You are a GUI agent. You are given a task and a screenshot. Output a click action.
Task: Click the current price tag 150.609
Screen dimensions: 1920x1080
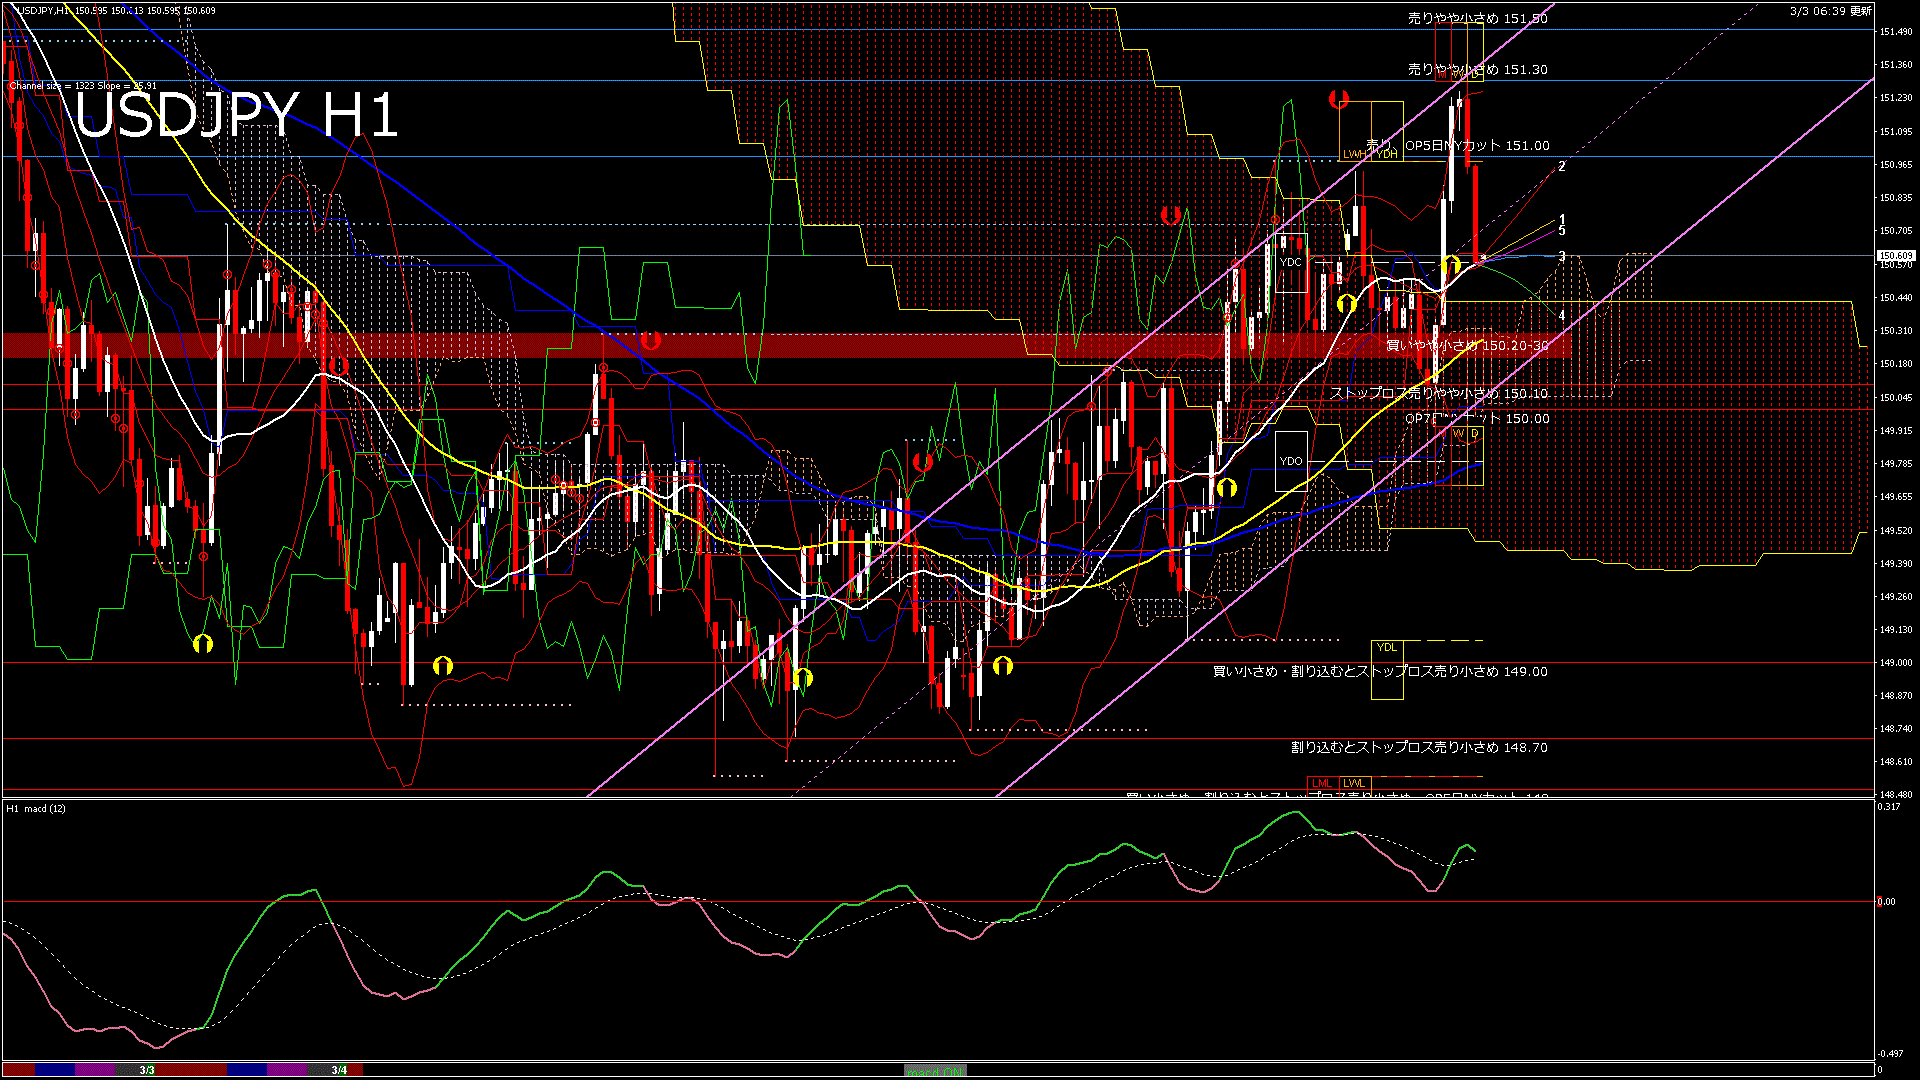tap(1895, 256)
